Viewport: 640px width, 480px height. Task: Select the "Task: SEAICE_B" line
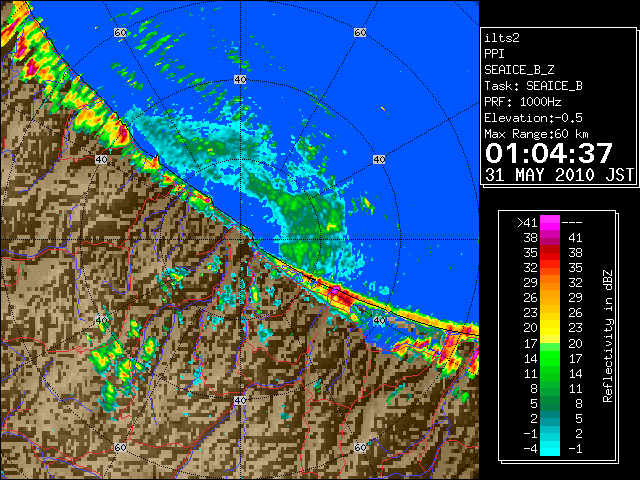[x=533, y=86]
